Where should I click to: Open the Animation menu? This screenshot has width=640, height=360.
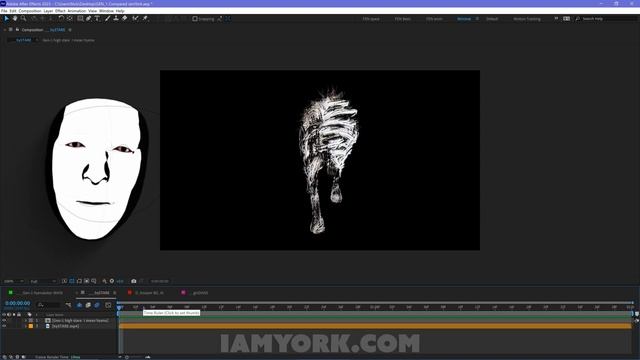point(77,11)
